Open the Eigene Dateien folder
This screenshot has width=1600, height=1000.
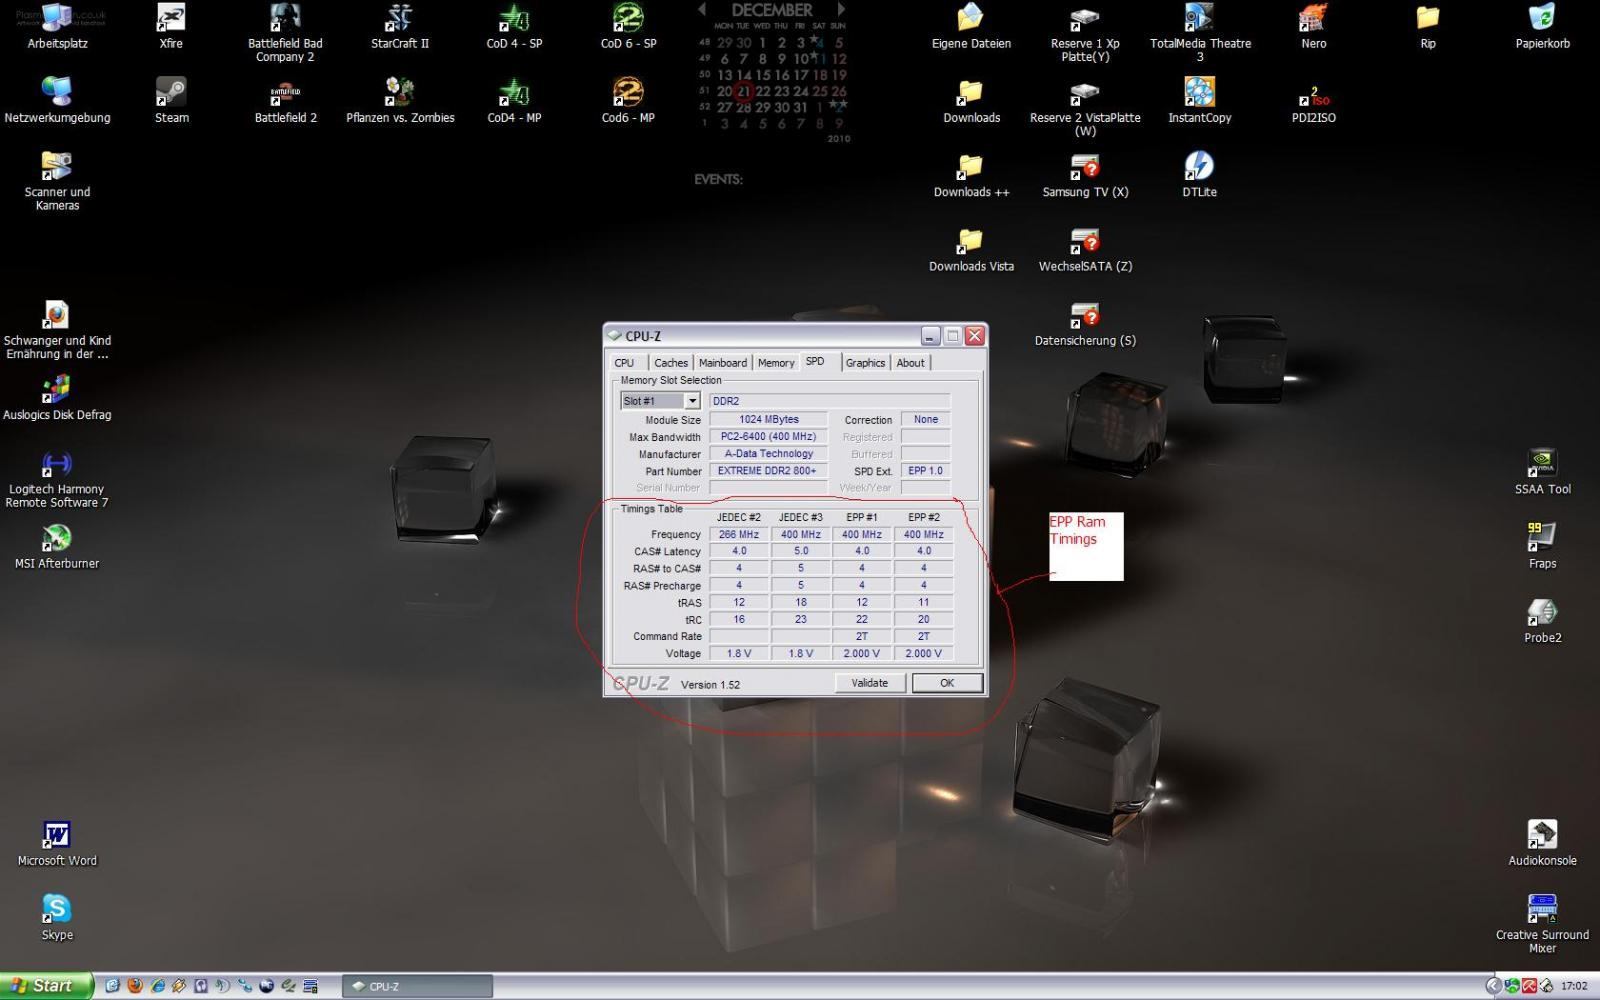(971, 27)
